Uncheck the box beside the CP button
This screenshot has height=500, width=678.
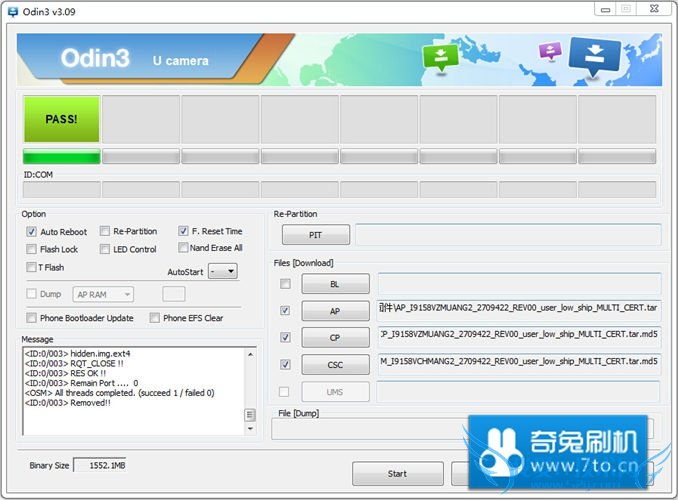(x=285, y=337)
